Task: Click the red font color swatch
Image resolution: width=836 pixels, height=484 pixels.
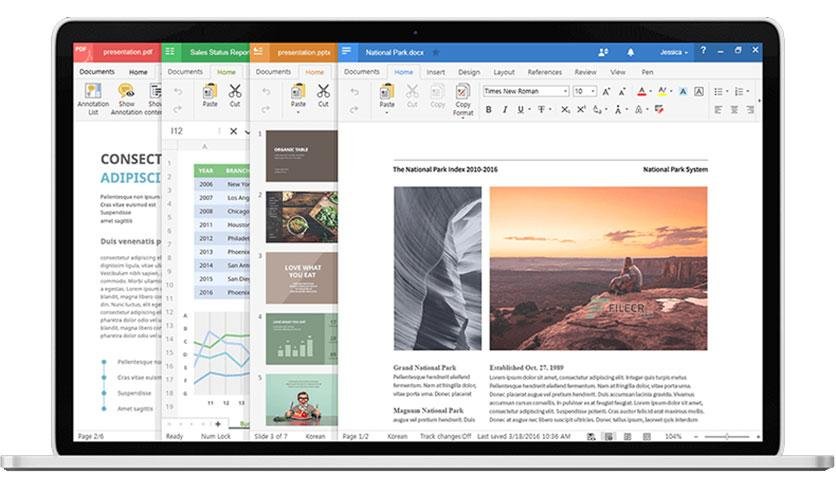Action: pos(642,92)
